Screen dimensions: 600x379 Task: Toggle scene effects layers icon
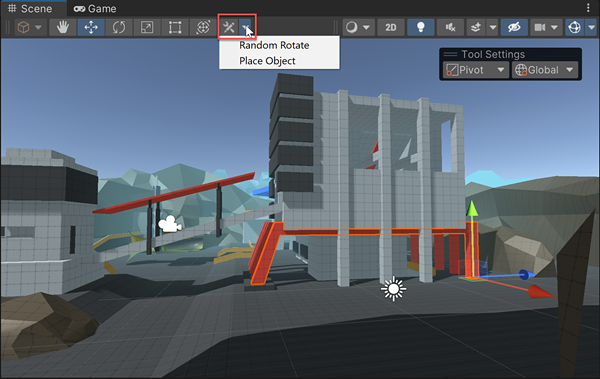click(476, 27)
